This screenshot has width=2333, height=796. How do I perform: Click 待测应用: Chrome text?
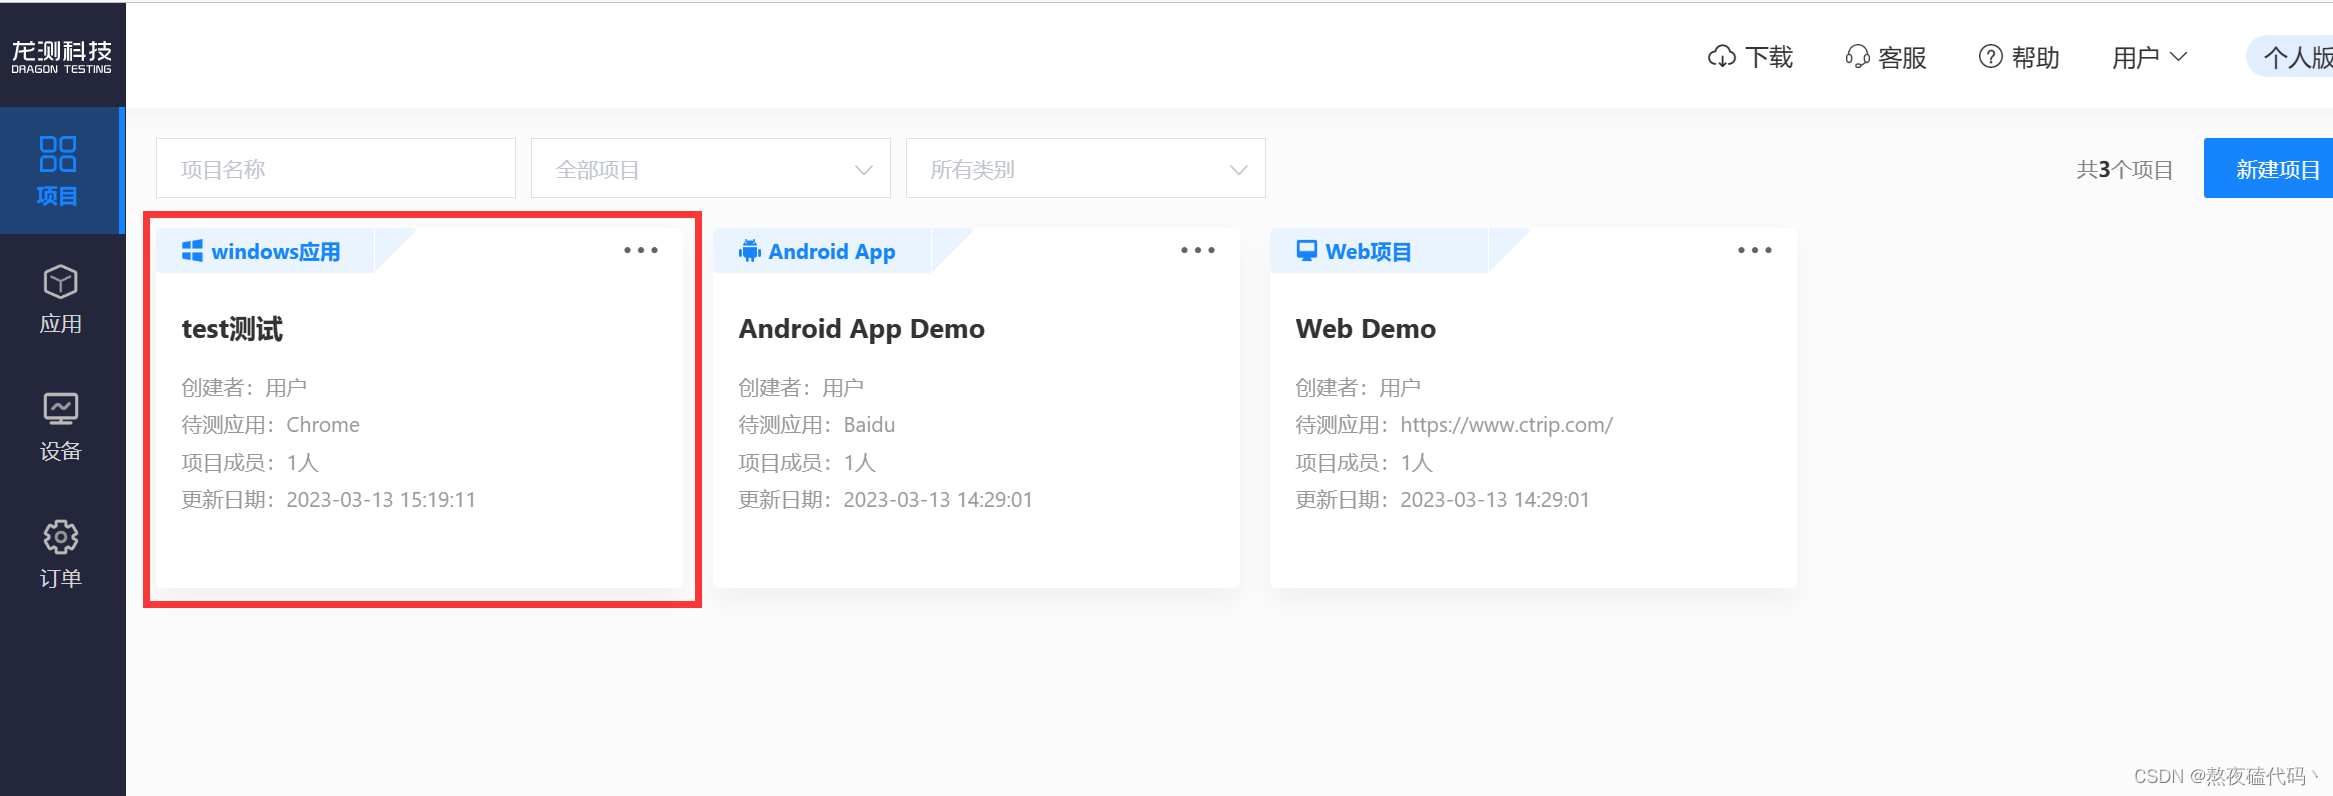[270, 425]
